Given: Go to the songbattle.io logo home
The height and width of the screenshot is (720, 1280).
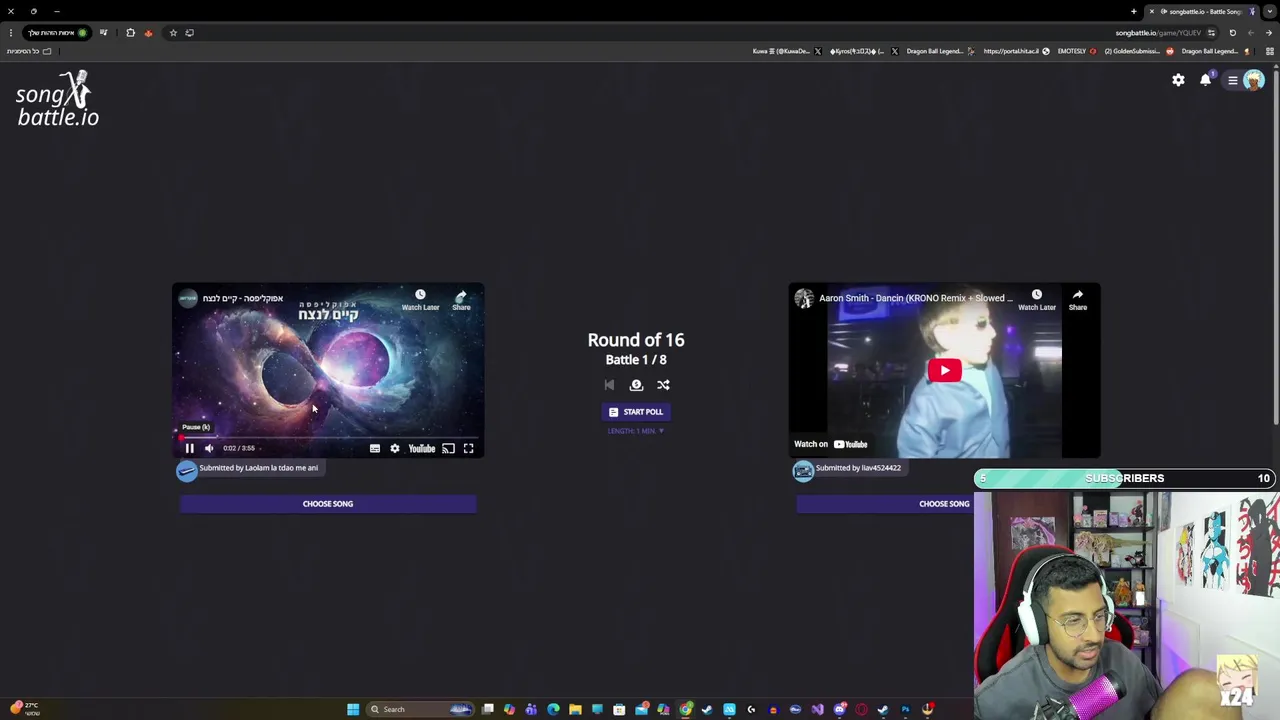Looking at the screenshot, I should [x=57, y=99].
